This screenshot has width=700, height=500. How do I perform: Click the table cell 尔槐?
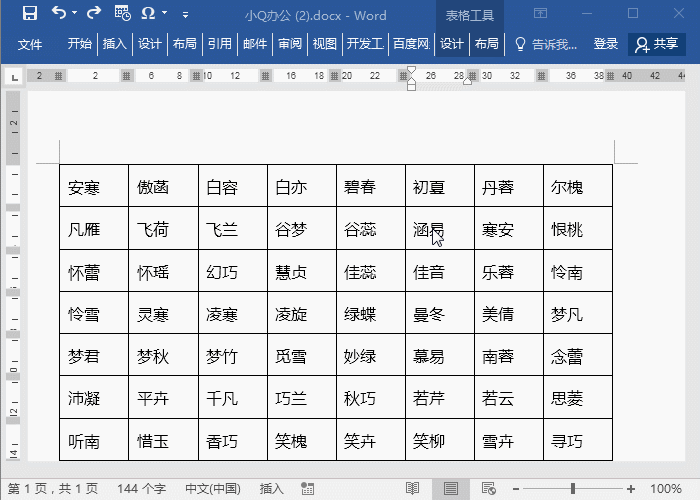tap(578, 186)
